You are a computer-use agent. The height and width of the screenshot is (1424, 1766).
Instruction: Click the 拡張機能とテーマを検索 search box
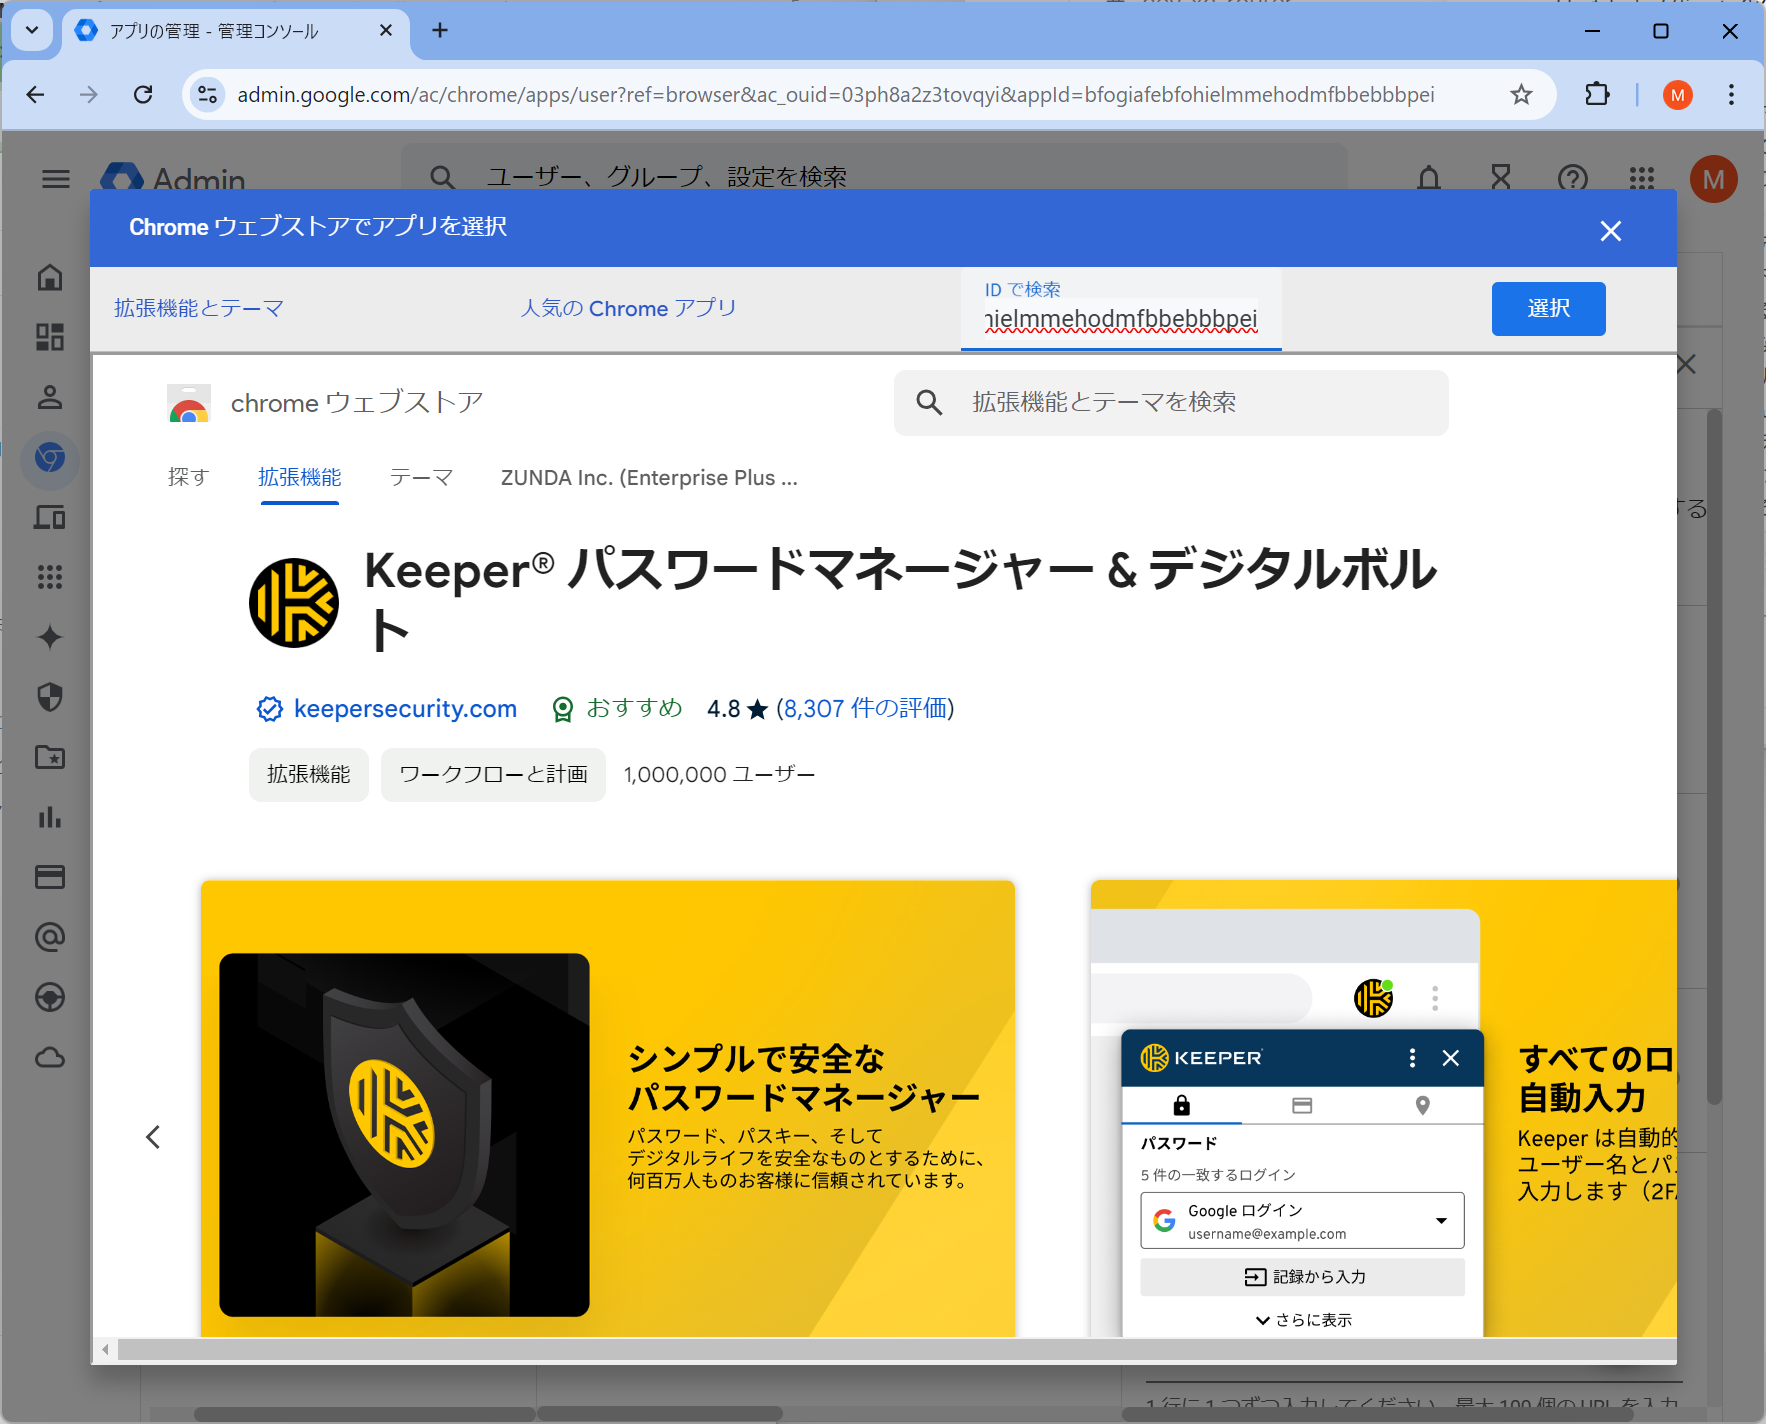point(1171,402)
